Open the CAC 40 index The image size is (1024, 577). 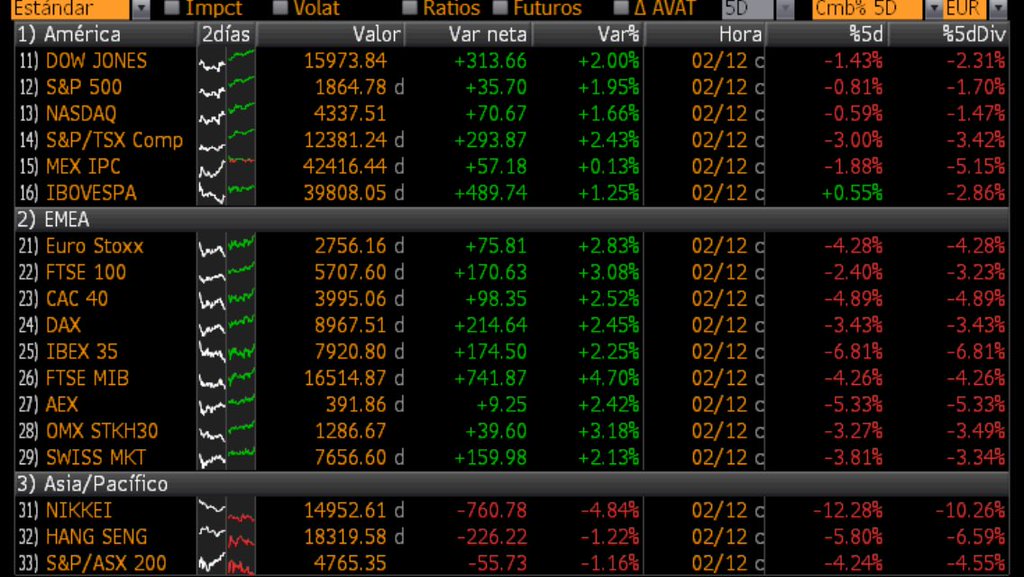[76, 299]
